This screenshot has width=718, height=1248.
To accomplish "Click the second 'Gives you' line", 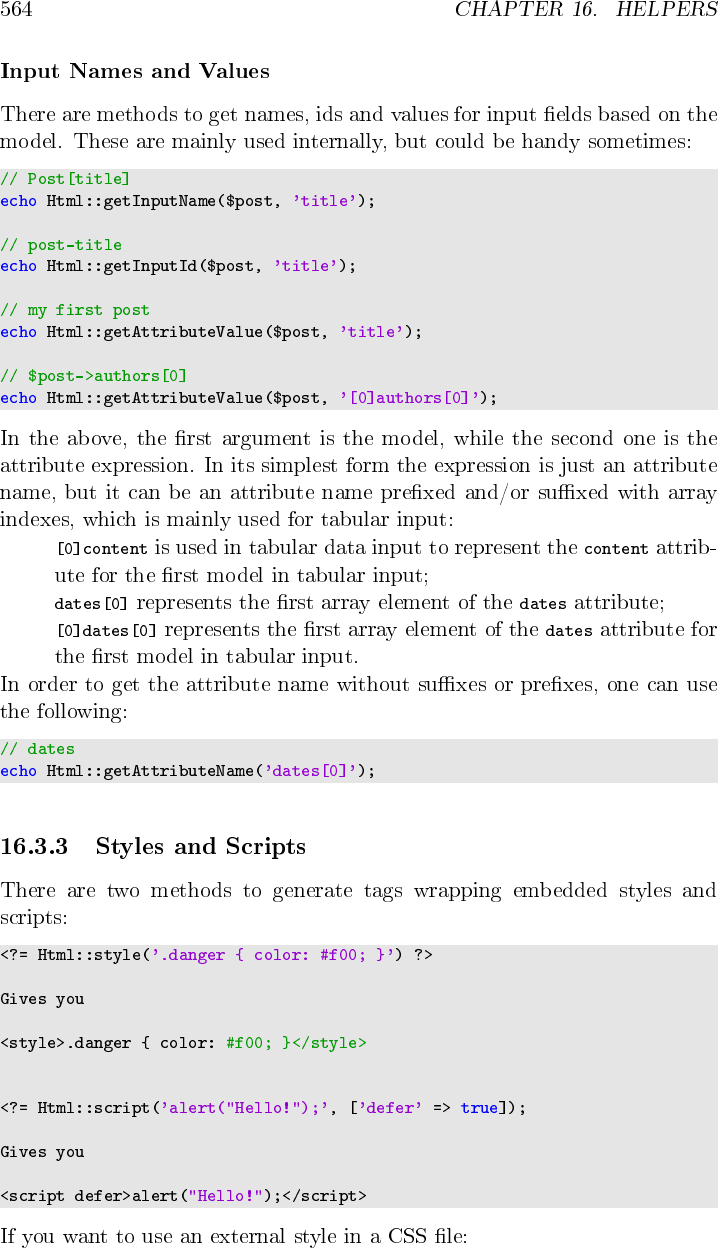I will [x=42, y=1152].
